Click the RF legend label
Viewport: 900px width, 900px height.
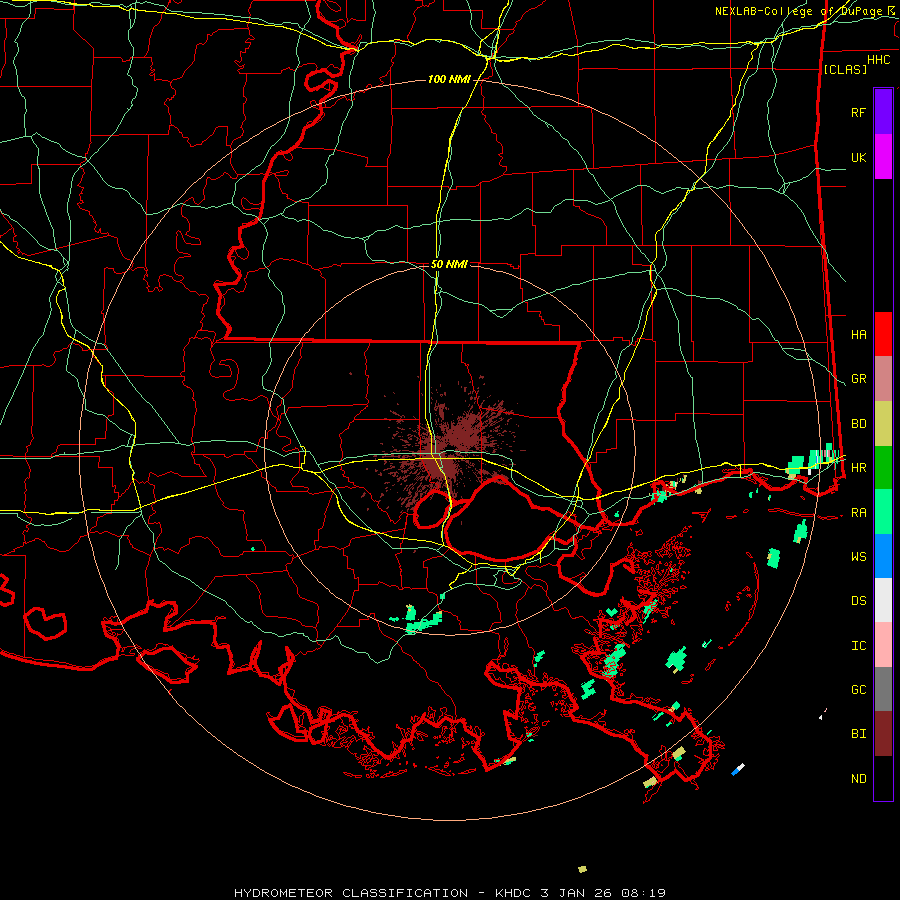[858, 112]
